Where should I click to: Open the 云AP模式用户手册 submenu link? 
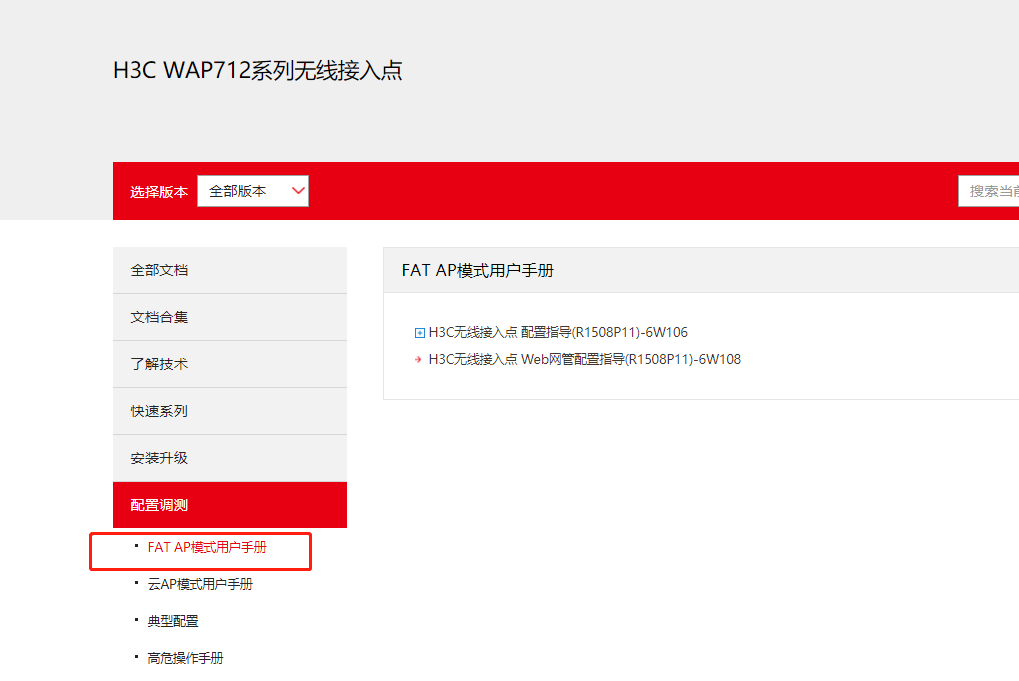[x=200, y=584]
